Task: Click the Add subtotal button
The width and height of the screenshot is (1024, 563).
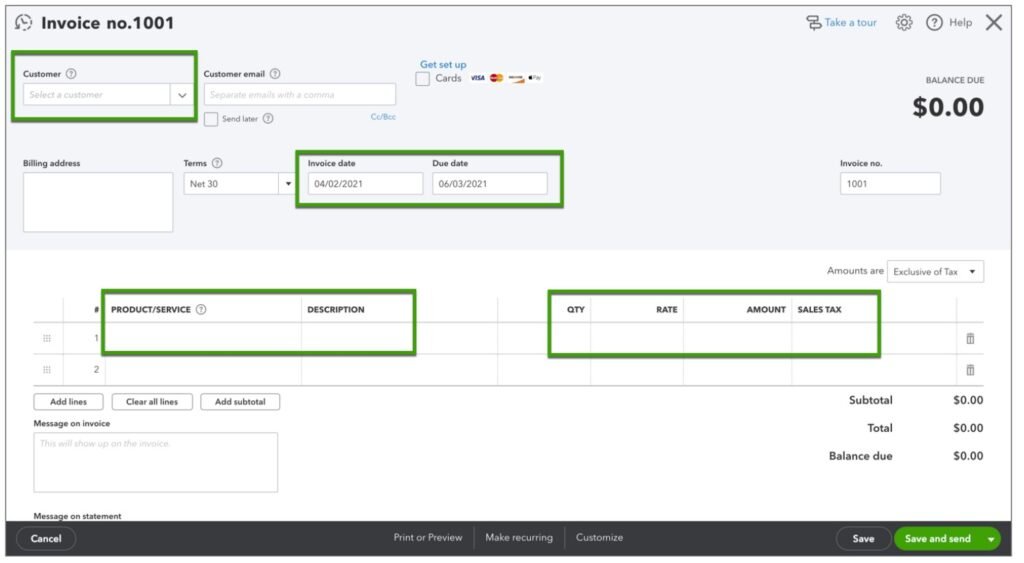Action: click(240, 402)
